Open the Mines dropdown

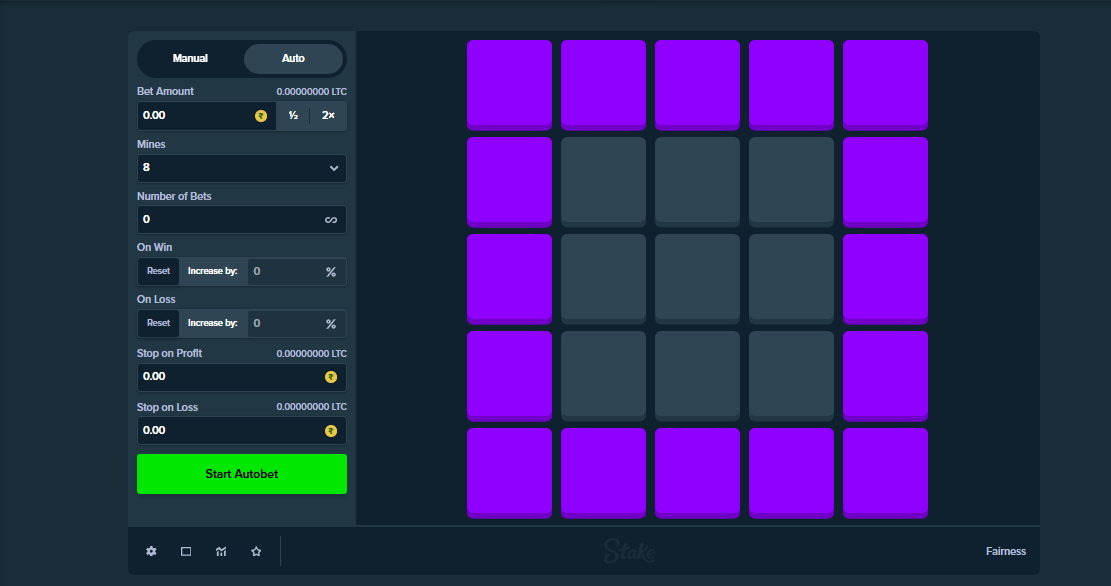[242, 168]
